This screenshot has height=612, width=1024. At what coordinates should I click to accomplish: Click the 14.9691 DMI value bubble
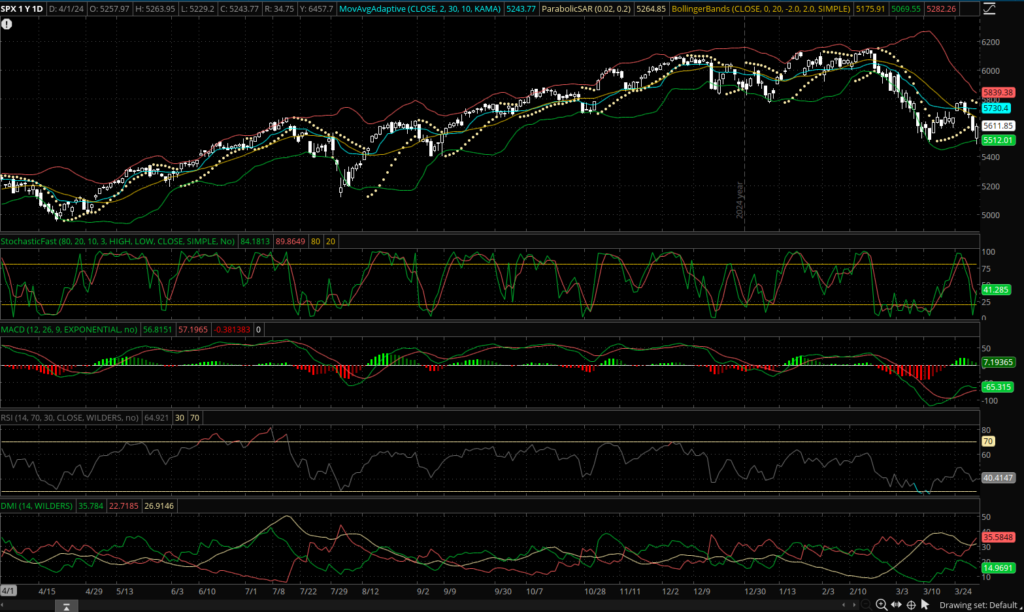tap(998, 568)
